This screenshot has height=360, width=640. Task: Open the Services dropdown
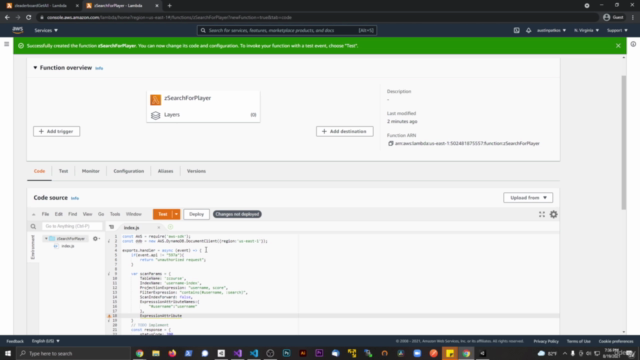pyautogui.click(x=46, y=30)
